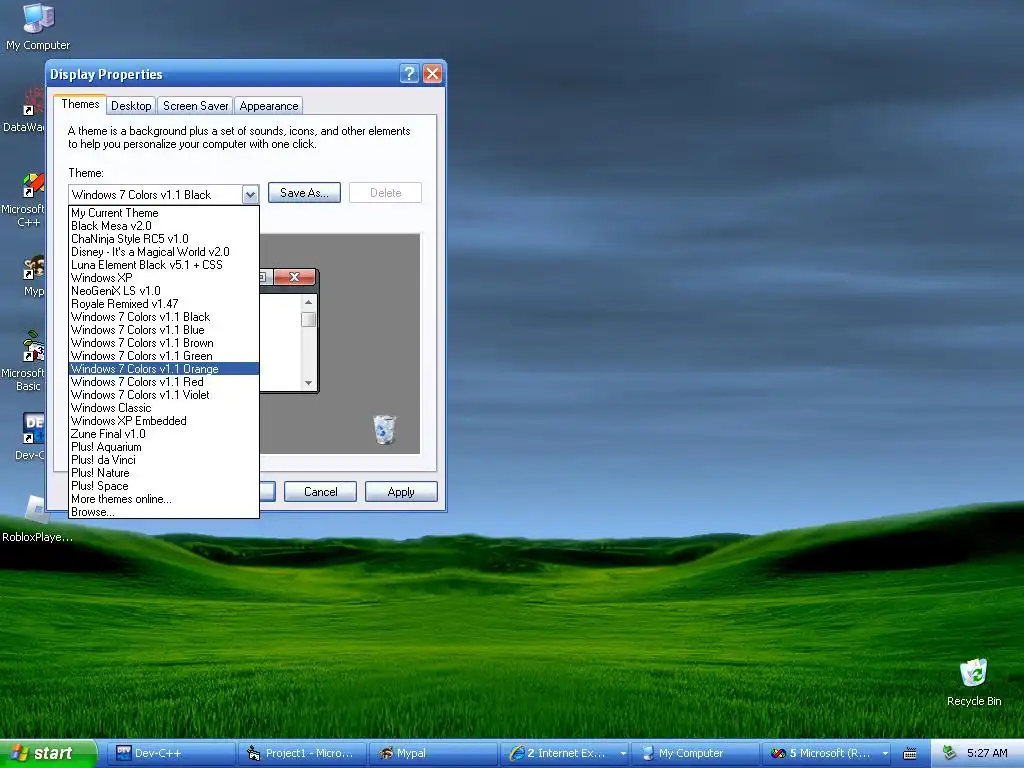Image resolution: width=1024 pixels, height=768 pixels.
Task: Select Plus! Space theme
Action: pyautogui.click(x=164, y=487)
